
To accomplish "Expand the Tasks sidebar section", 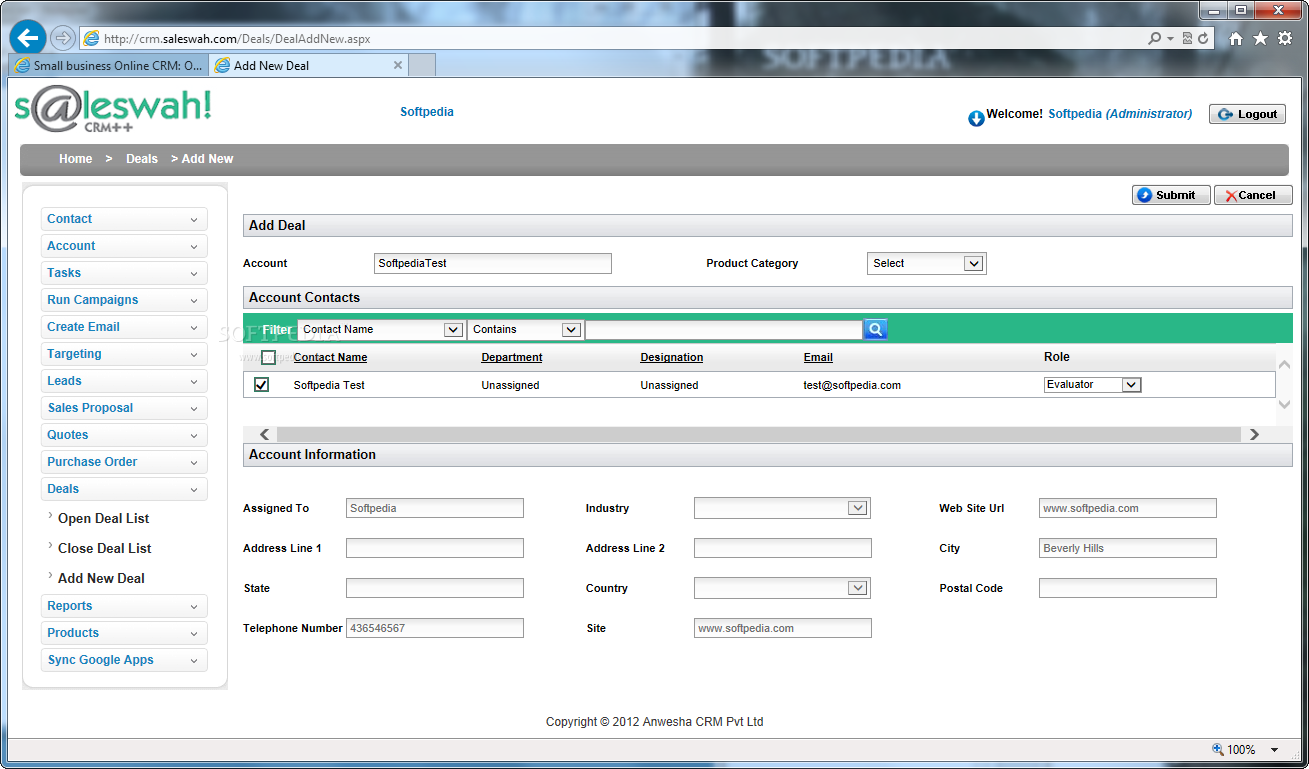I will tap(124, 273).
